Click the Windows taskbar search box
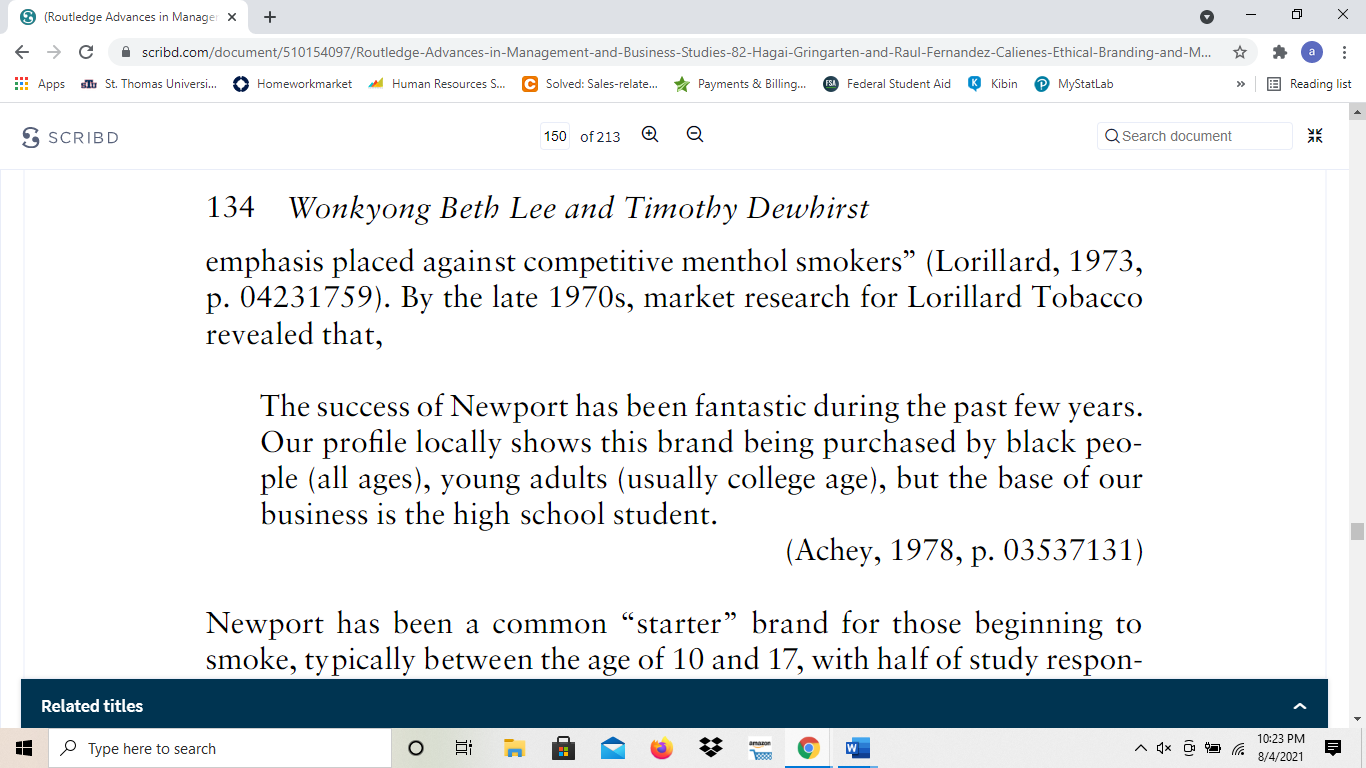 coord(220,748)
